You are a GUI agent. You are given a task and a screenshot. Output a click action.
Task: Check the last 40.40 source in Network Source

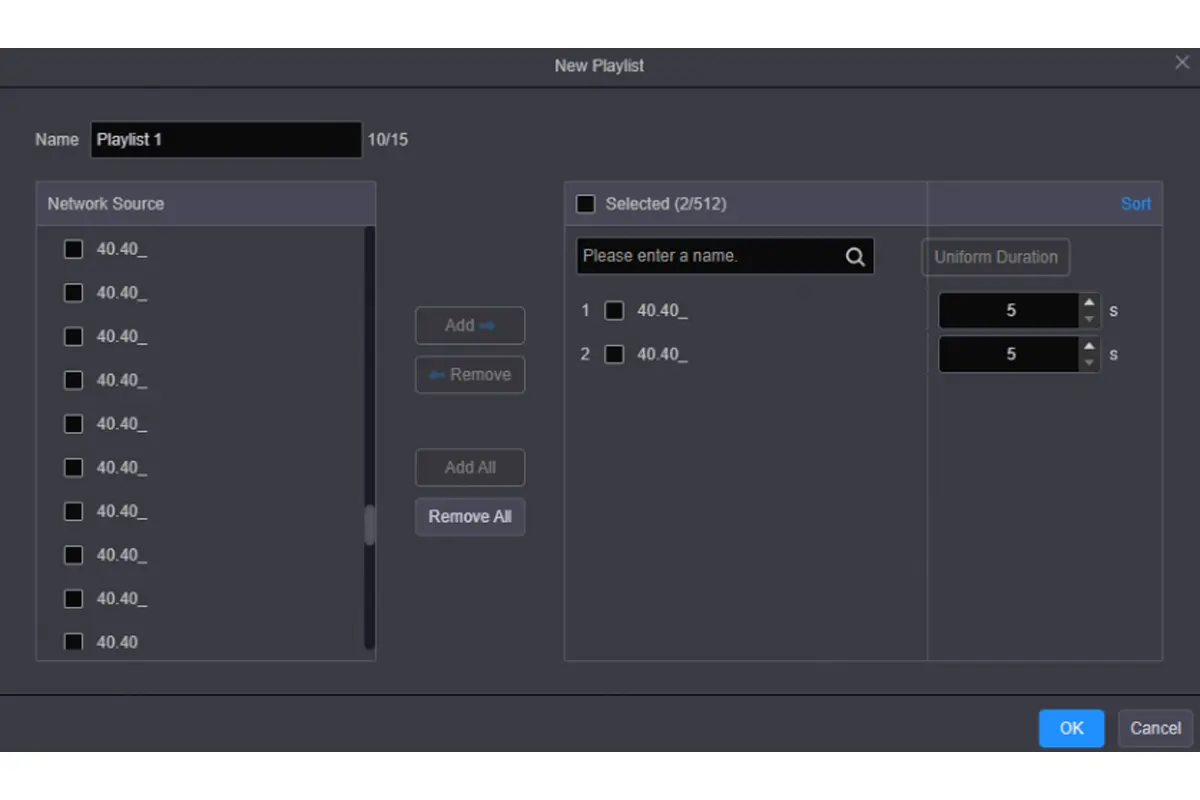(73, 641)
